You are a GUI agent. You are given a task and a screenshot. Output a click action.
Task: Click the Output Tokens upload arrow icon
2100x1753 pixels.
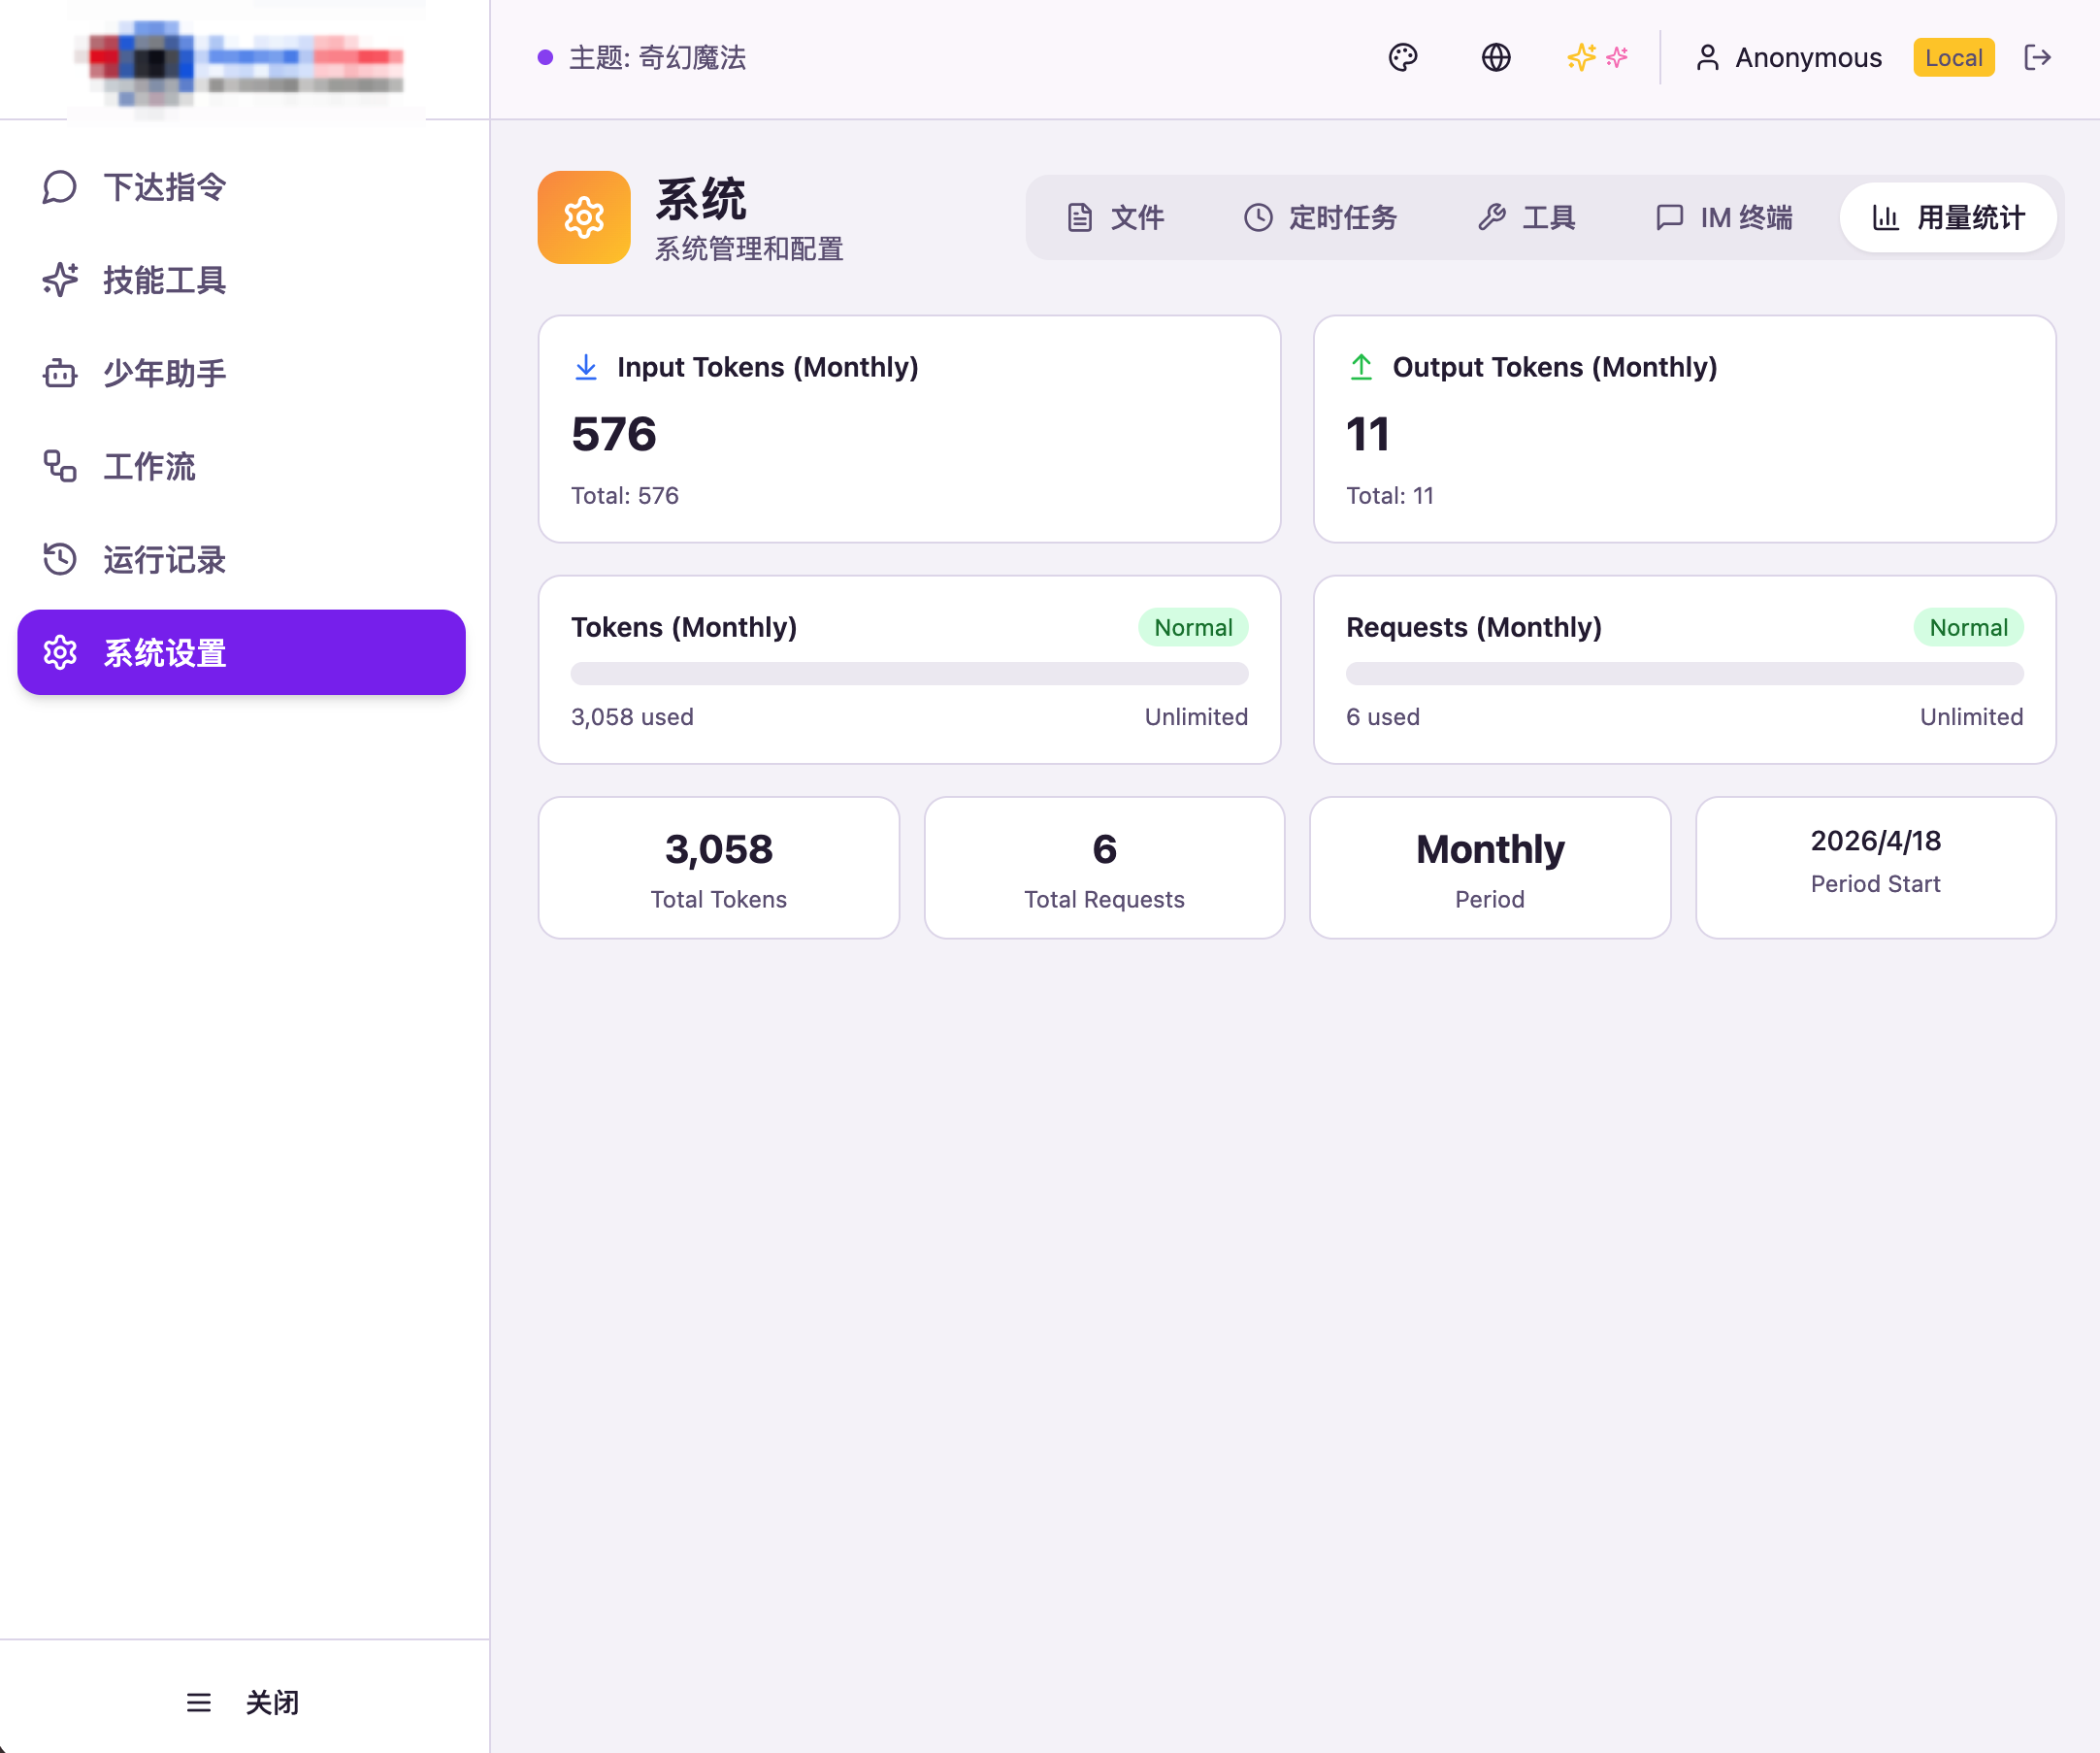click(x=1361, y=367)
